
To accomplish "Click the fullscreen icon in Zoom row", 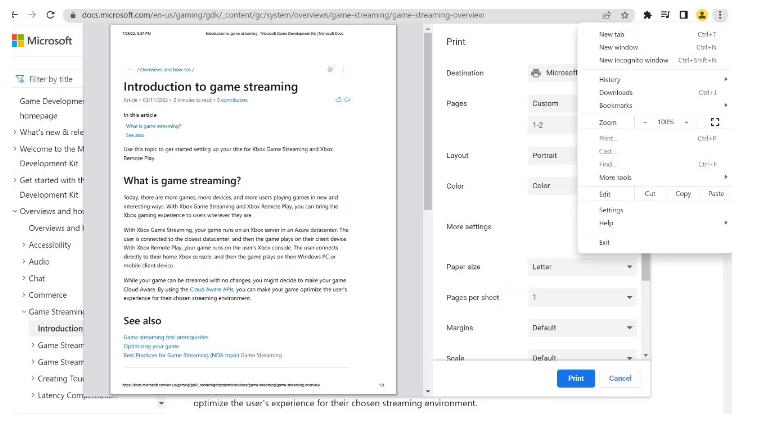I will 715,122.
